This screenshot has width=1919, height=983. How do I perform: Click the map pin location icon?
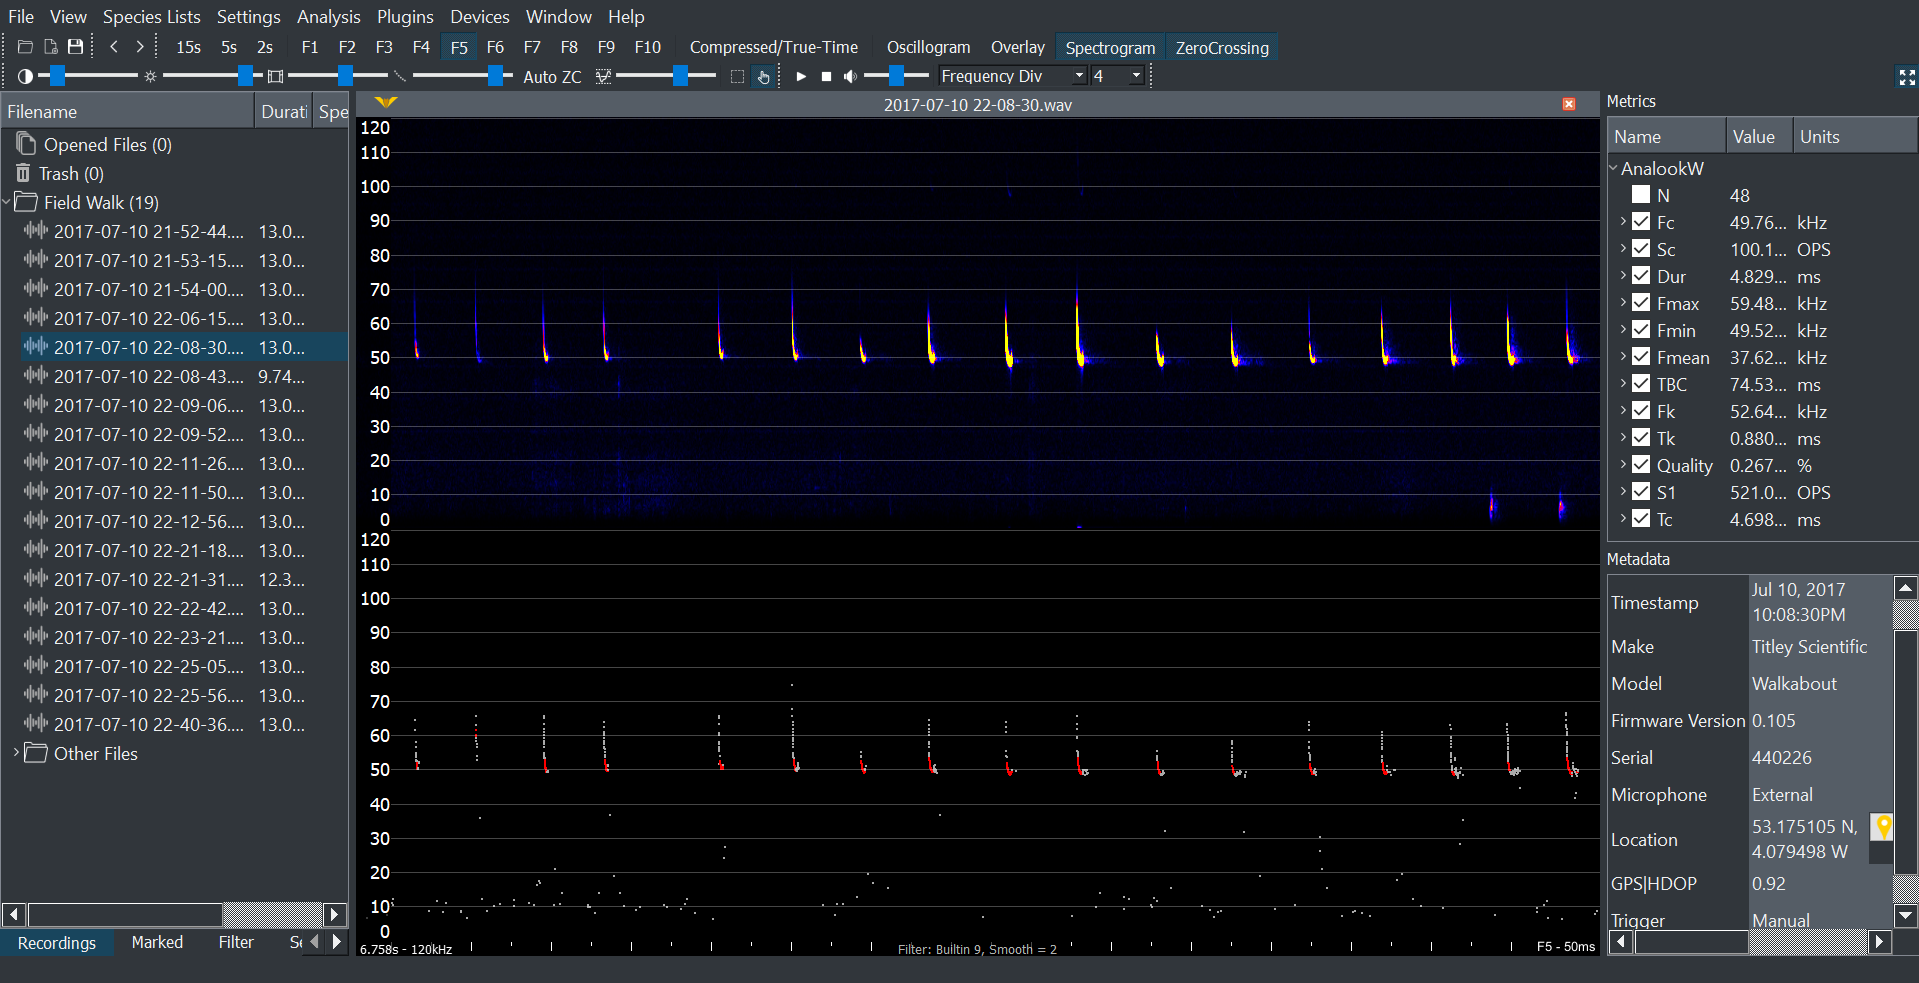click(x=1882, y=827)
